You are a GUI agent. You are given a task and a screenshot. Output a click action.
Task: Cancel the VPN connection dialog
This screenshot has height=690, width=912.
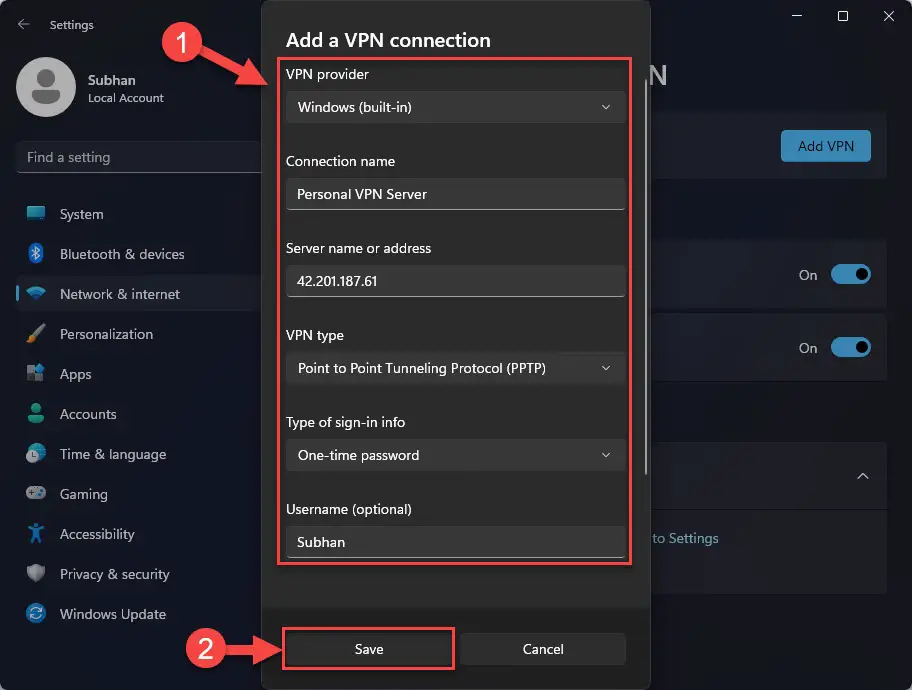click(543, 649)
